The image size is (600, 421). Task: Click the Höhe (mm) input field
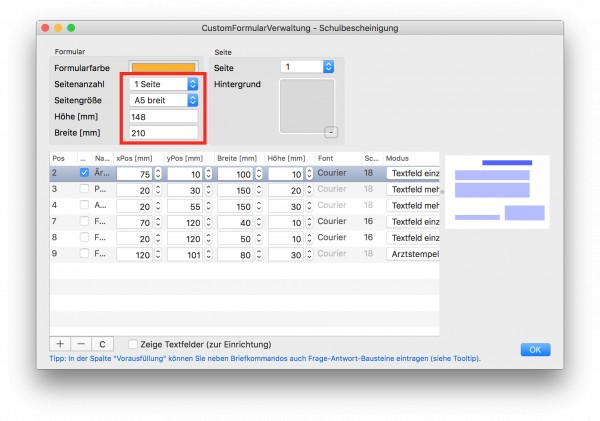click(164, 117)
